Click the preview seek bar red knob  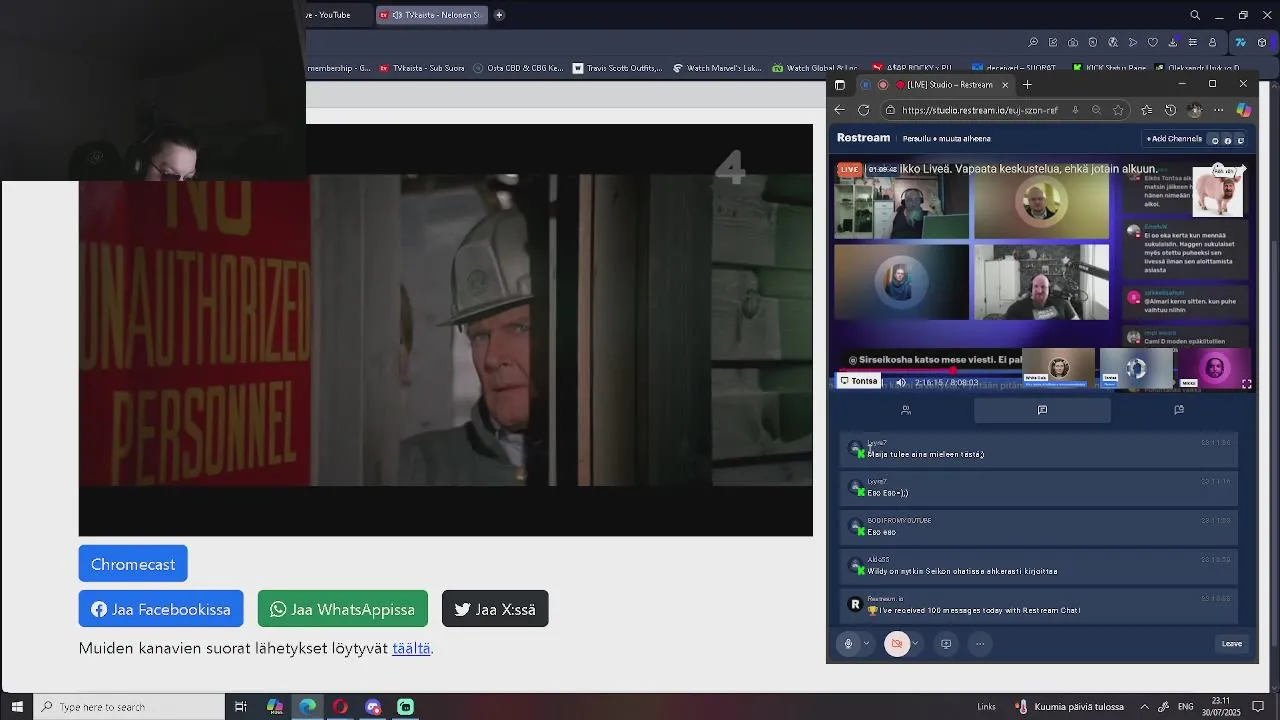tap(952, 371)
